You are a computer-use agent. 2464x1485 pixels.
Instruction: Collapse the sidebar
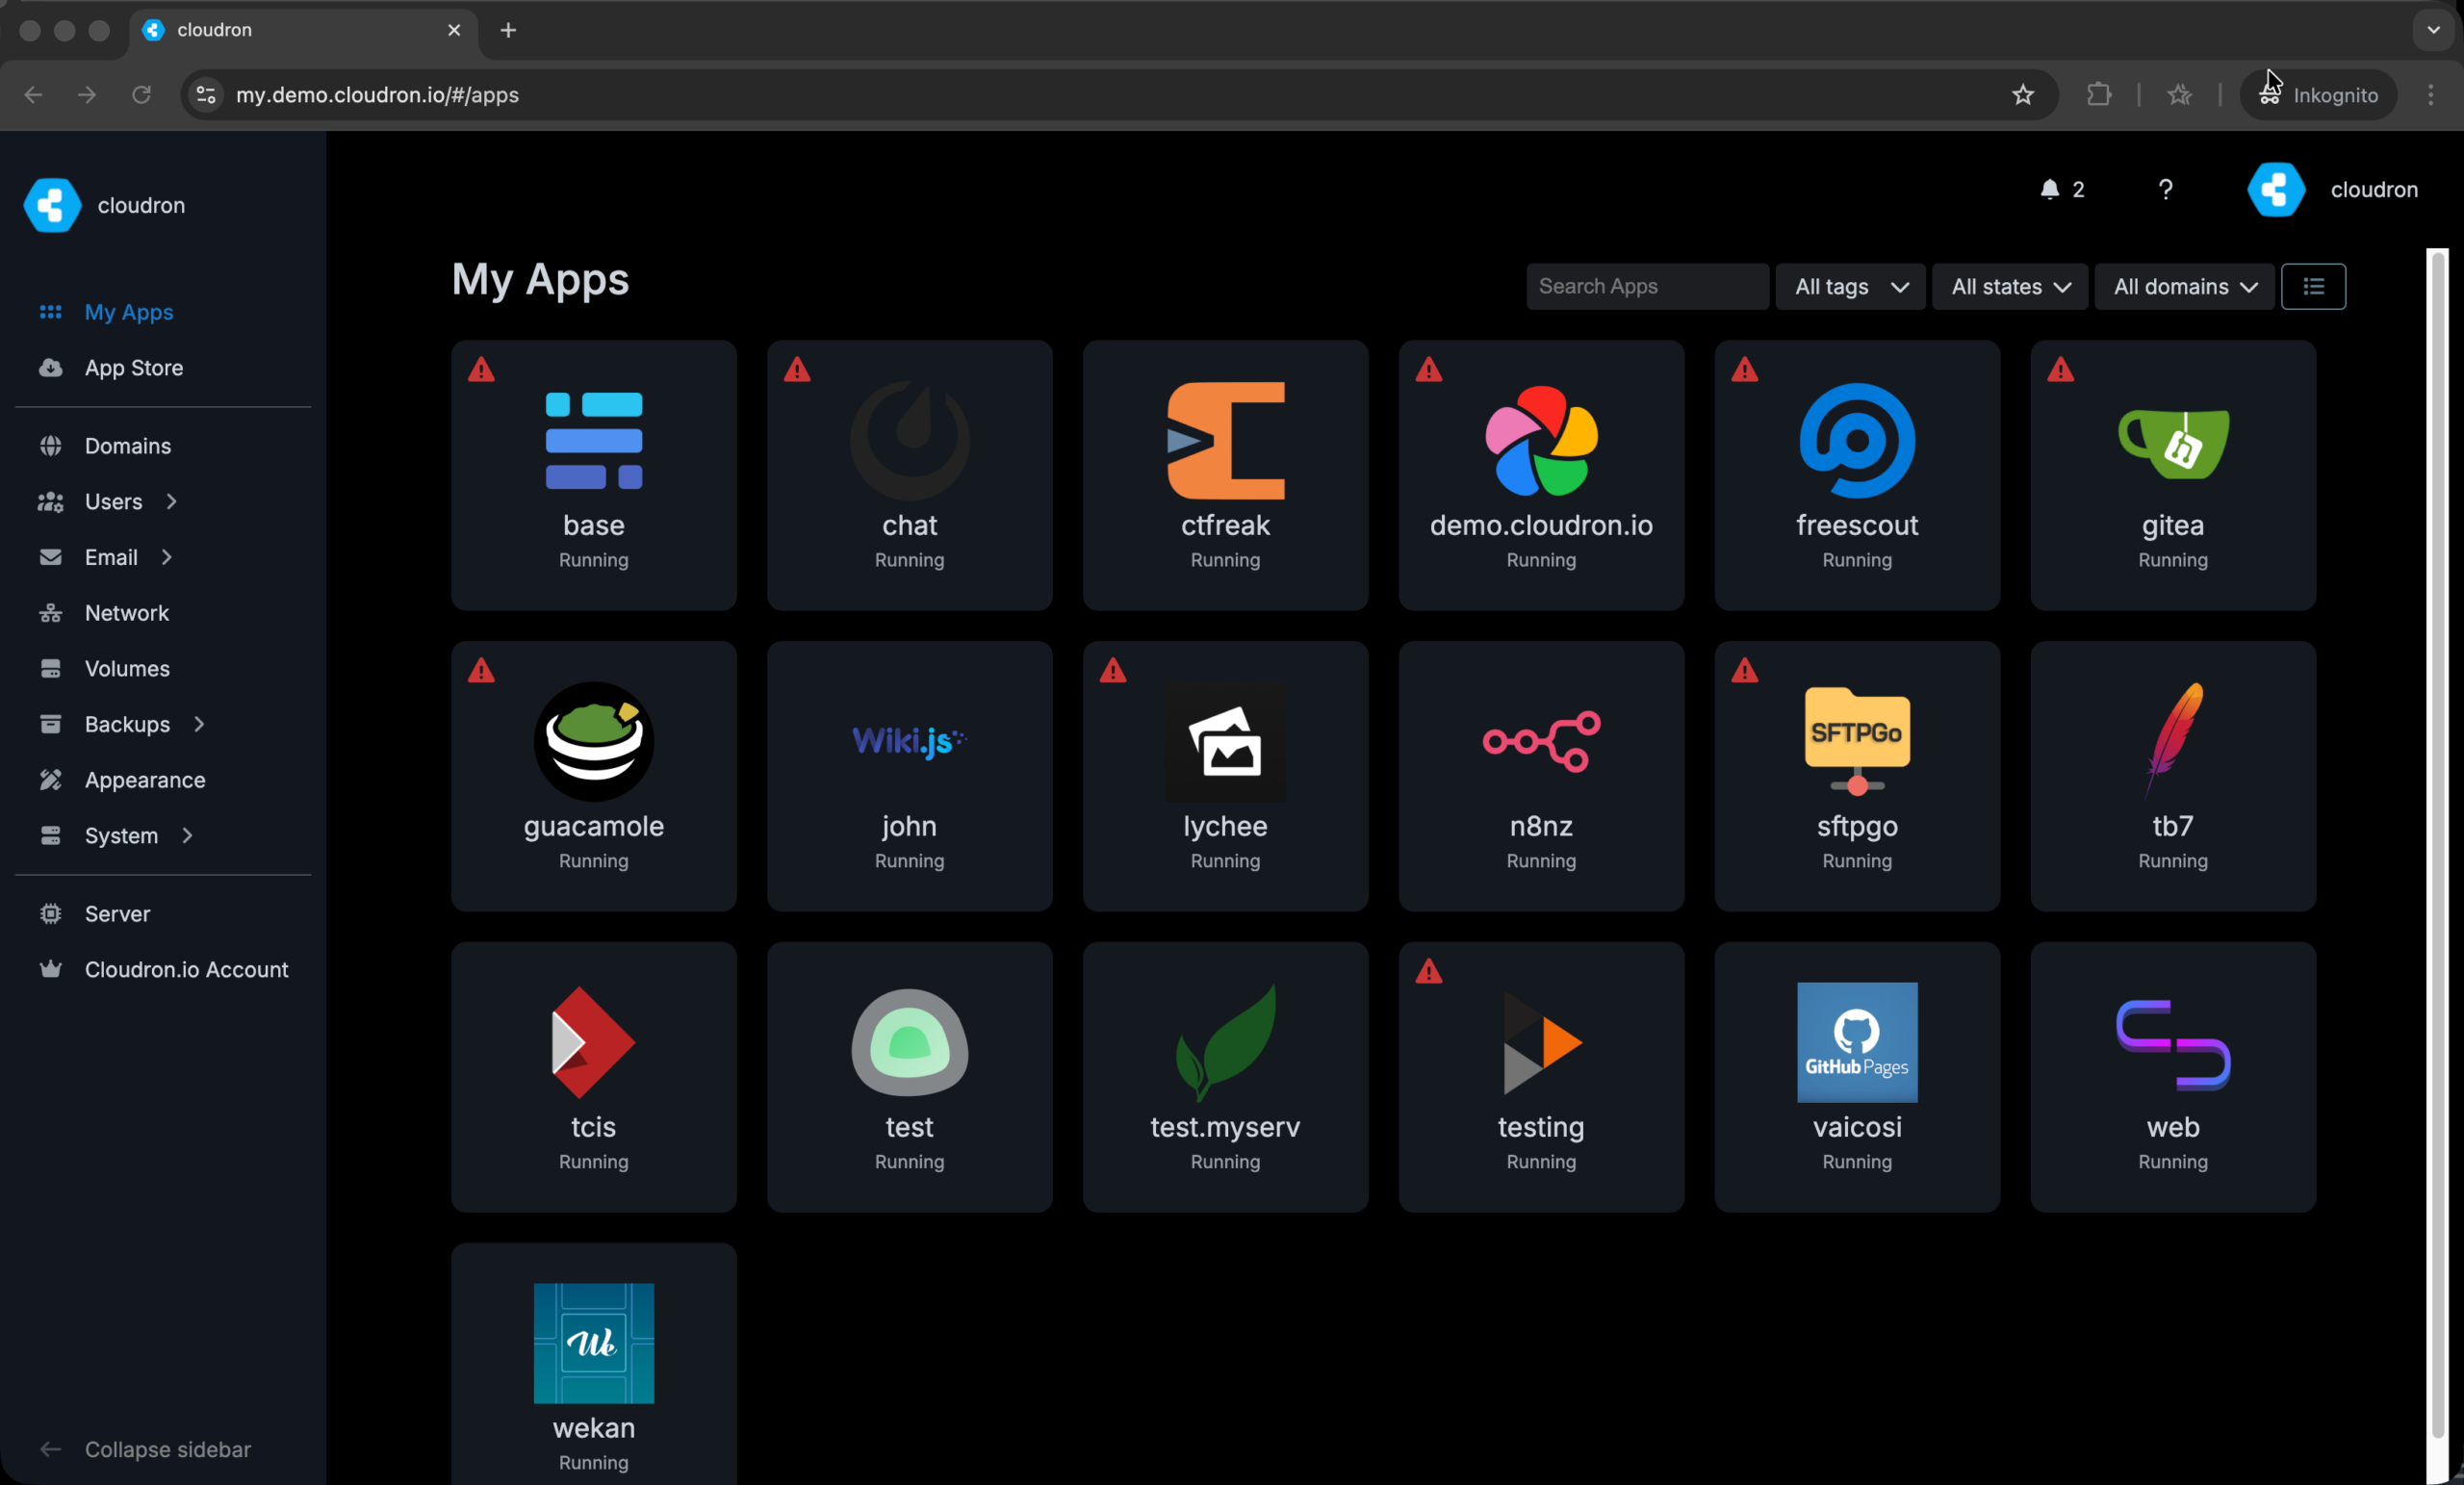pos(145,1449)
